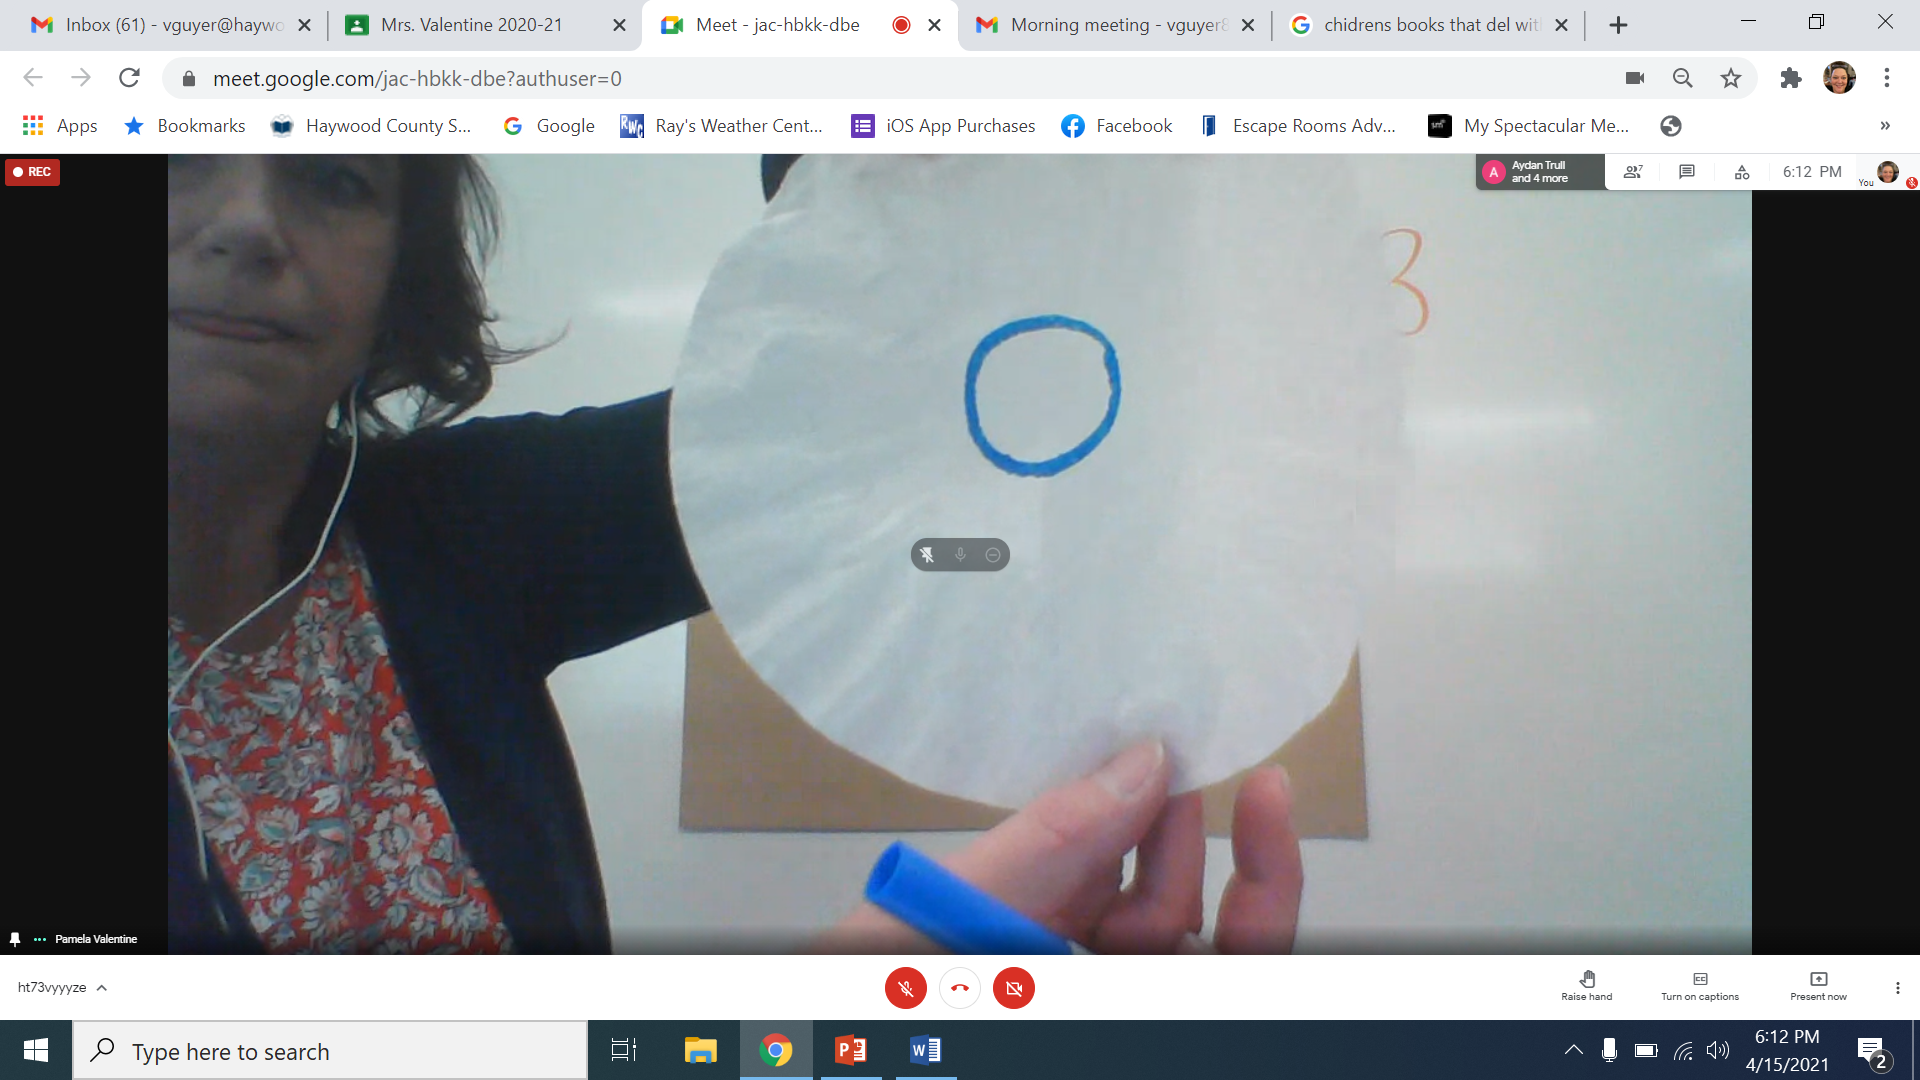Open the participants people panel
This screenshot has height=1080, width=1920.
(1633, 172)
